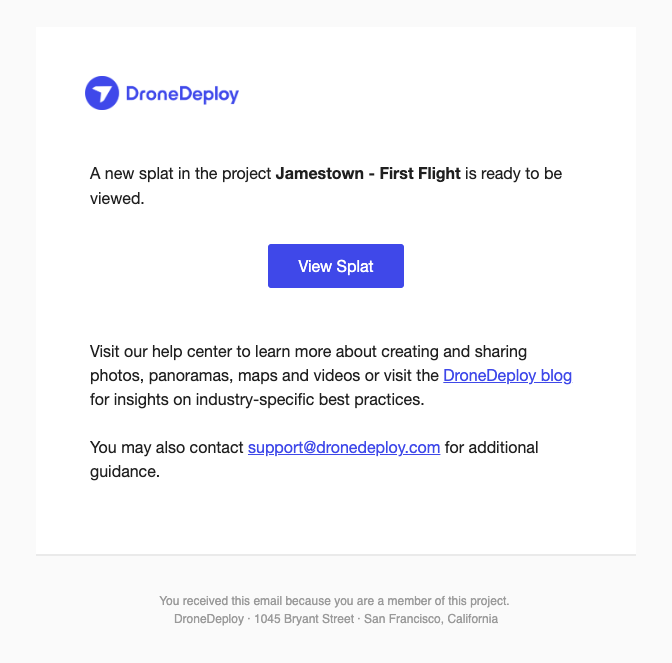672x663 pixels.
Task: Click the 'for additional' text after the email
Action: coord(492,447)
